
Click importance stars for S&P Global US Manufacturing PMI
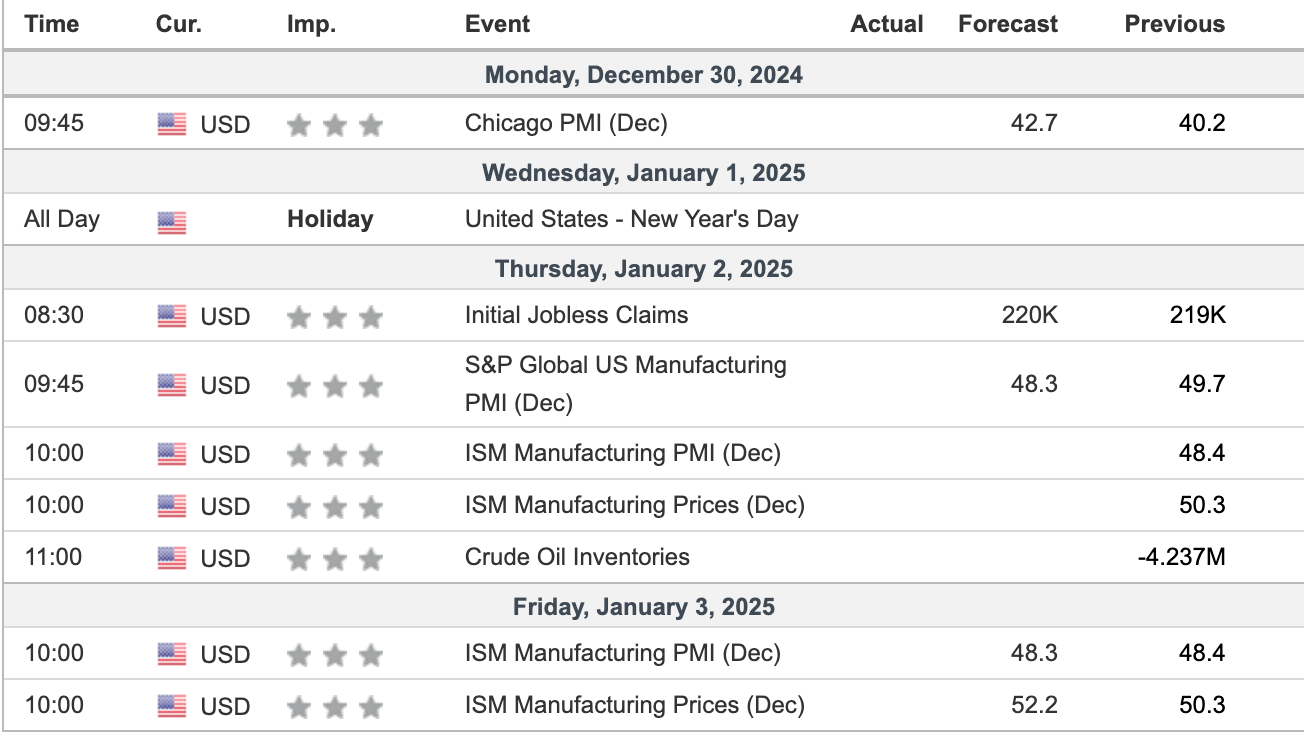click(x=334, y=386)
